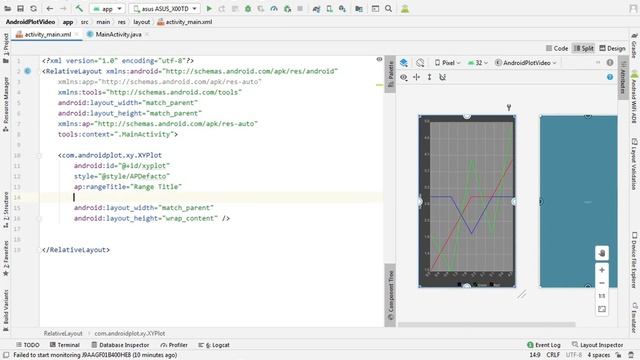Image resolution: width=640 pixels, height=360 pixels.
Task: Click the blue help icon in designer
Action: tap(610, 77)
